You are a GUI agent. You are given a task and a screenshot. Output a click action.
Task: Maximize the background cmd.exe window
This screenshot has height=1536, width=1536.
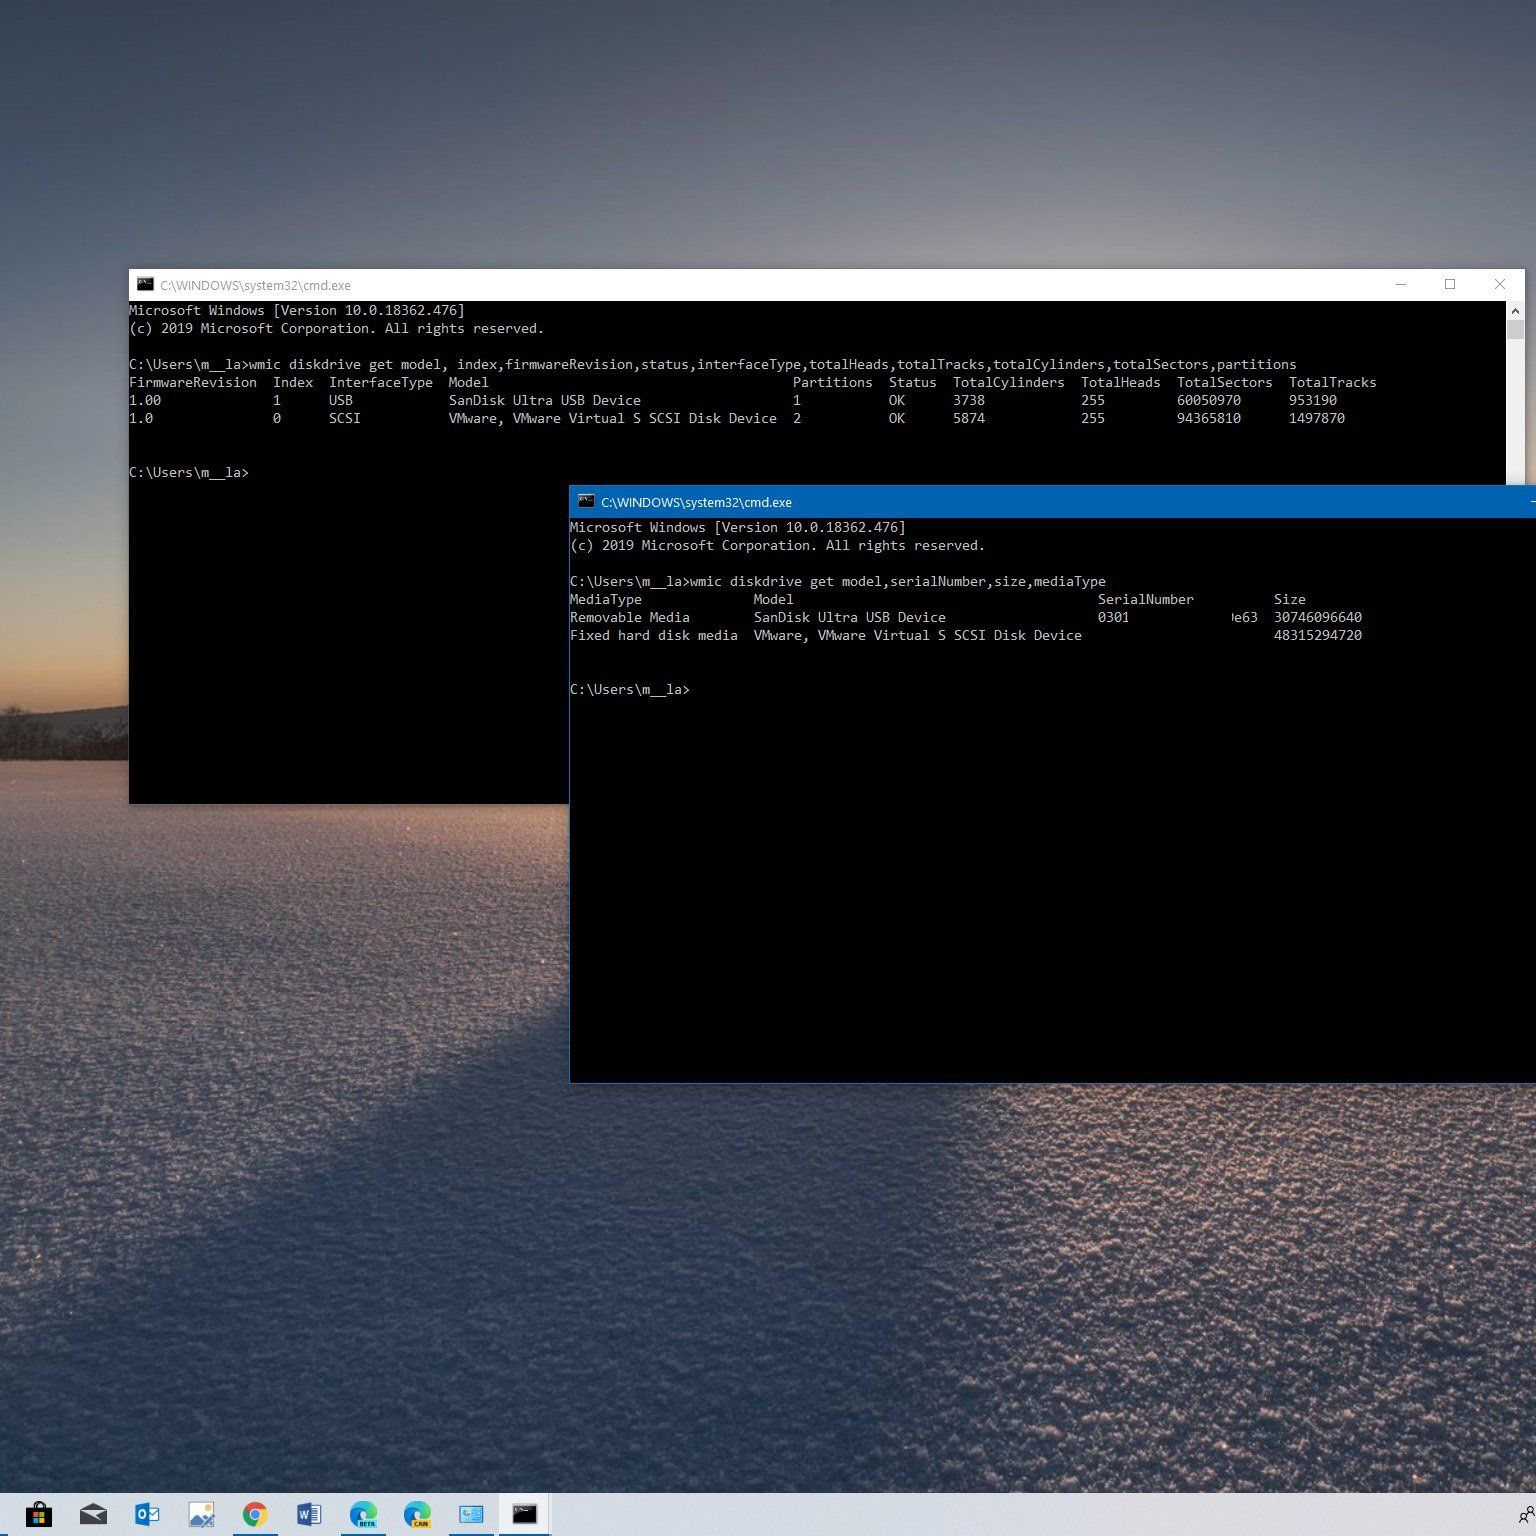(x=1450, y=285)
